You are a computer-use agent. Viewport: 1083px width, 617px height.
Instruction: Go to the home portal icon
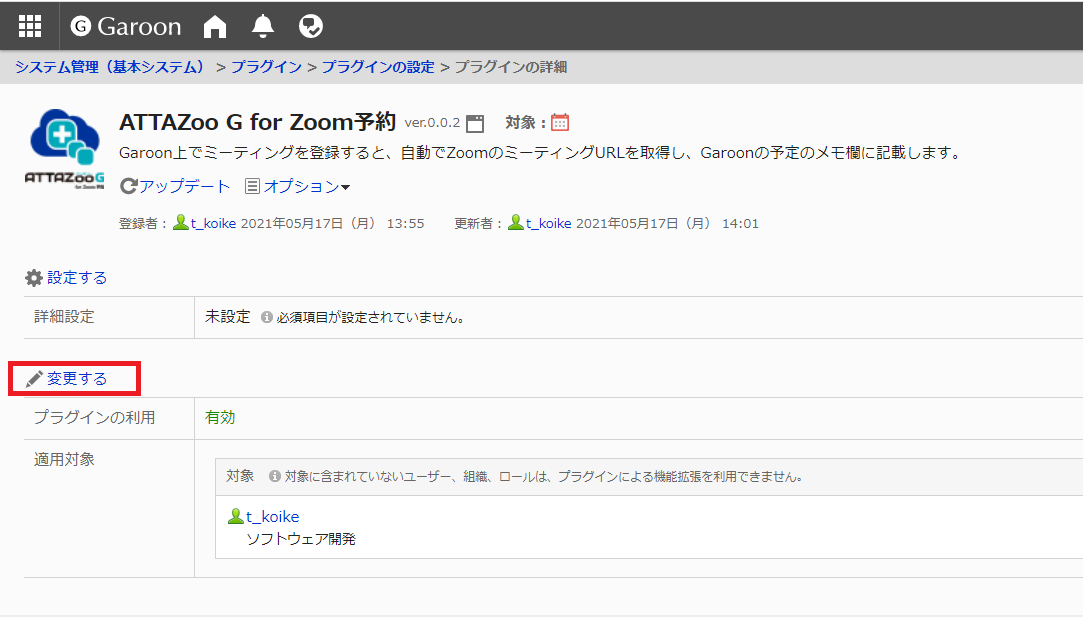click(x=215, y=26)
